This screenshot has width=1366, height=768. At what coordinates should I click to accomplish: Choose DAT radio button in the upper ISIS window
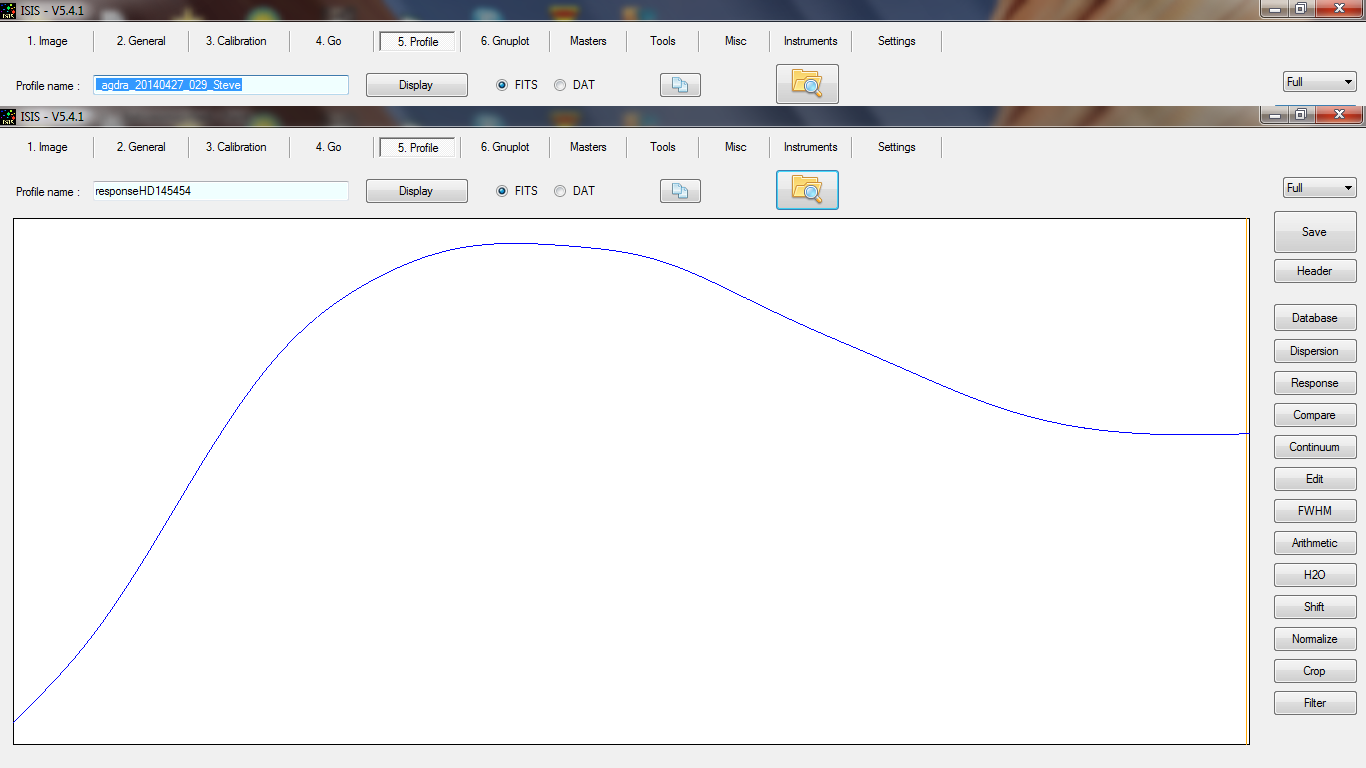tap(560, 85)
